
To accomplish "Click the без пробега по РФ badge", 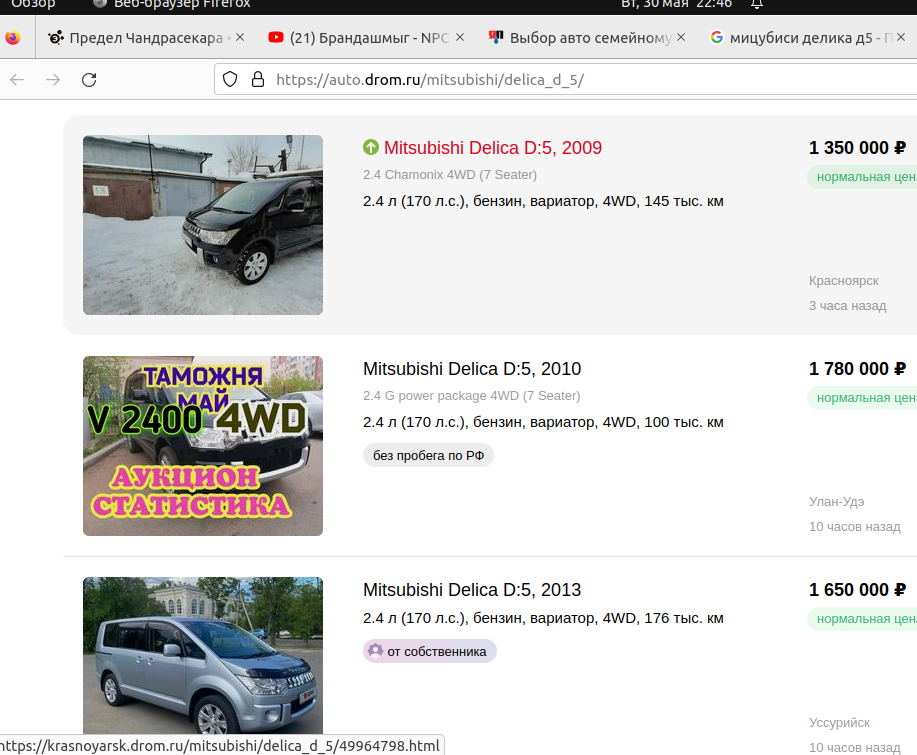I will coord(429,456).
